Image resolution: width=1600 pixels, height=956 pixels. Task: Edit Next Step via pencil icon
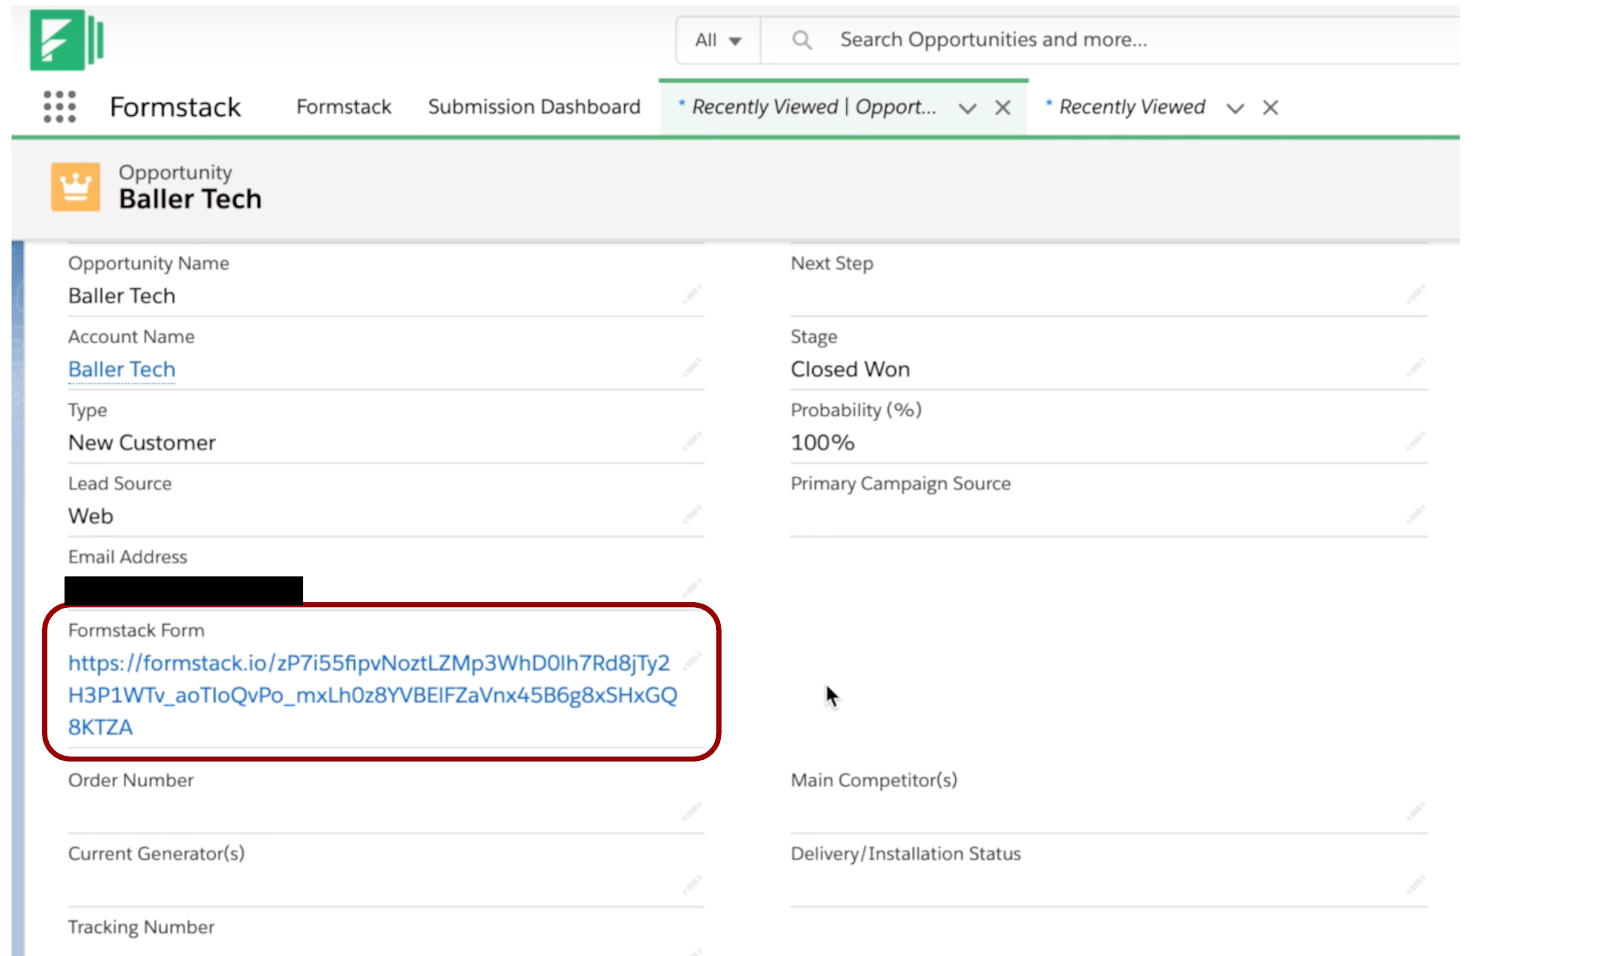[x=1415, y=294]
